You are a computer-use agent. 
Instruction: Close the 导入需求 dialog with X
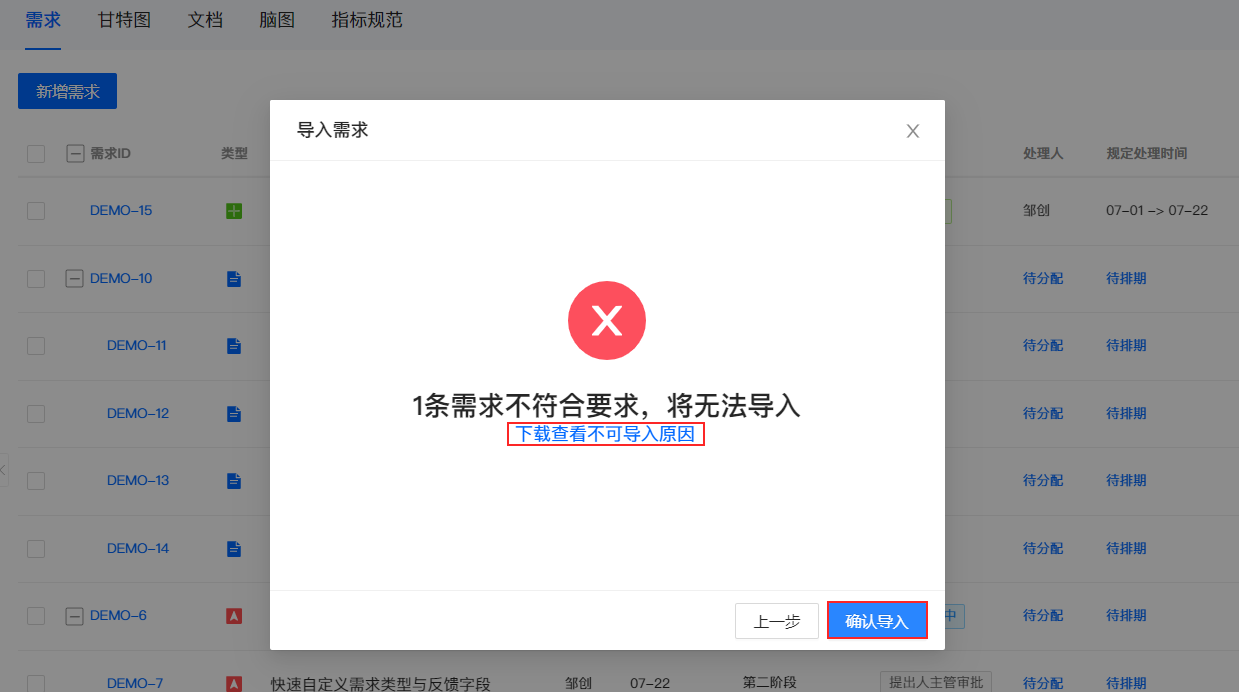[912, 131]
